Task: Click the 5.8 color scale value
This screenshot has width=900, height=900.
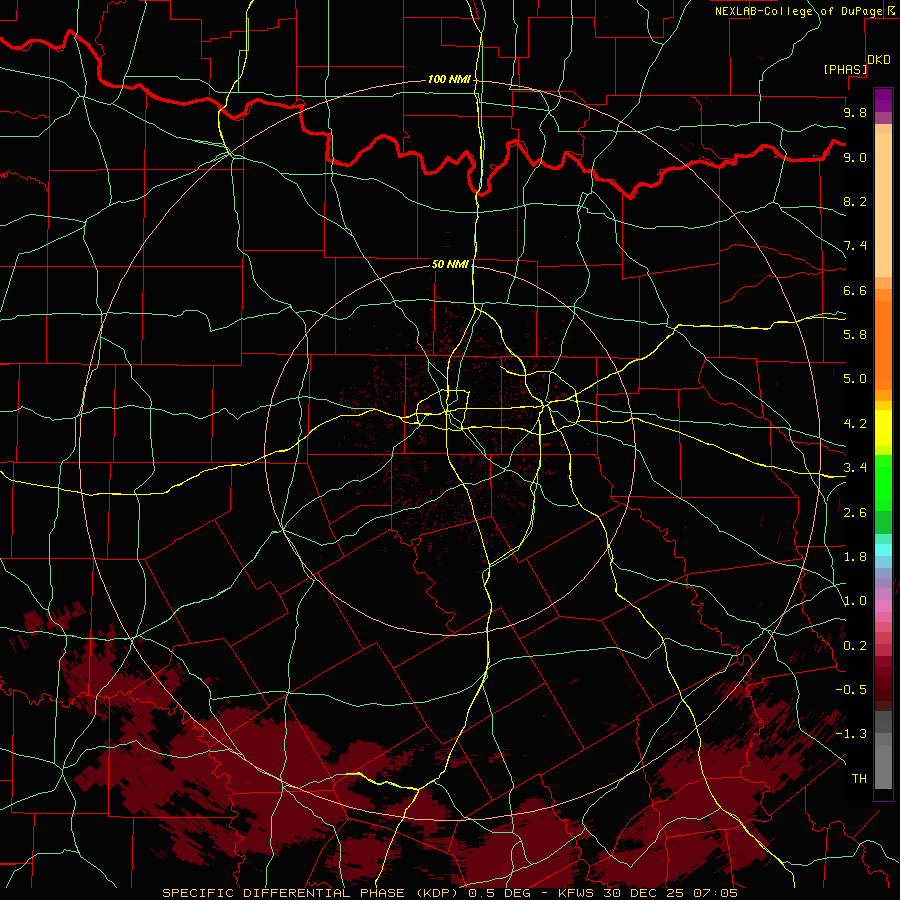Action: click(855, 335)
